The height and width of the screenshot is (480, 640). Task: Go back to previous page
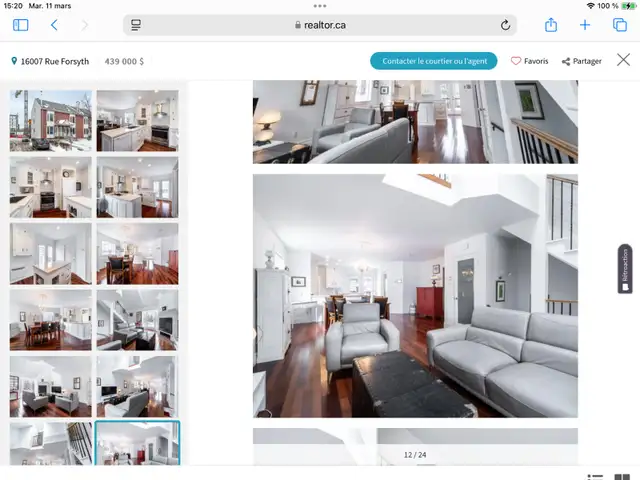click(54, 25)
